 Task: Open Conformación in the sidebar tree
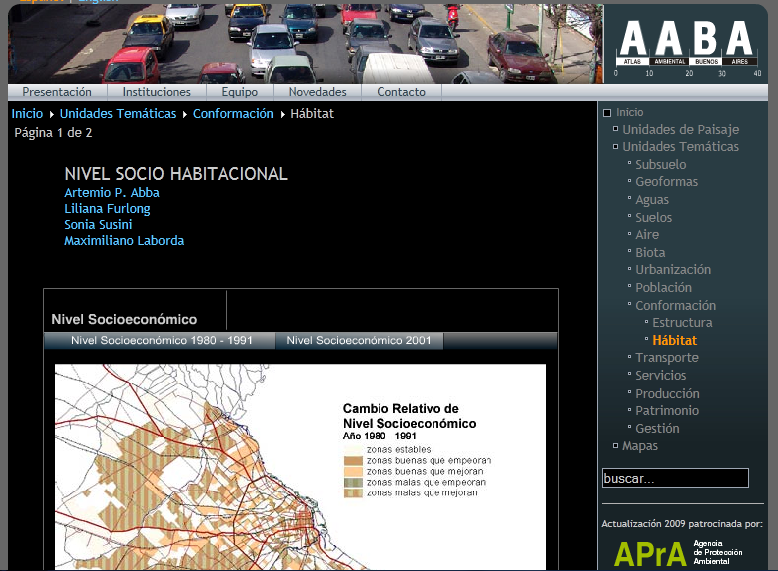point(675,305)
